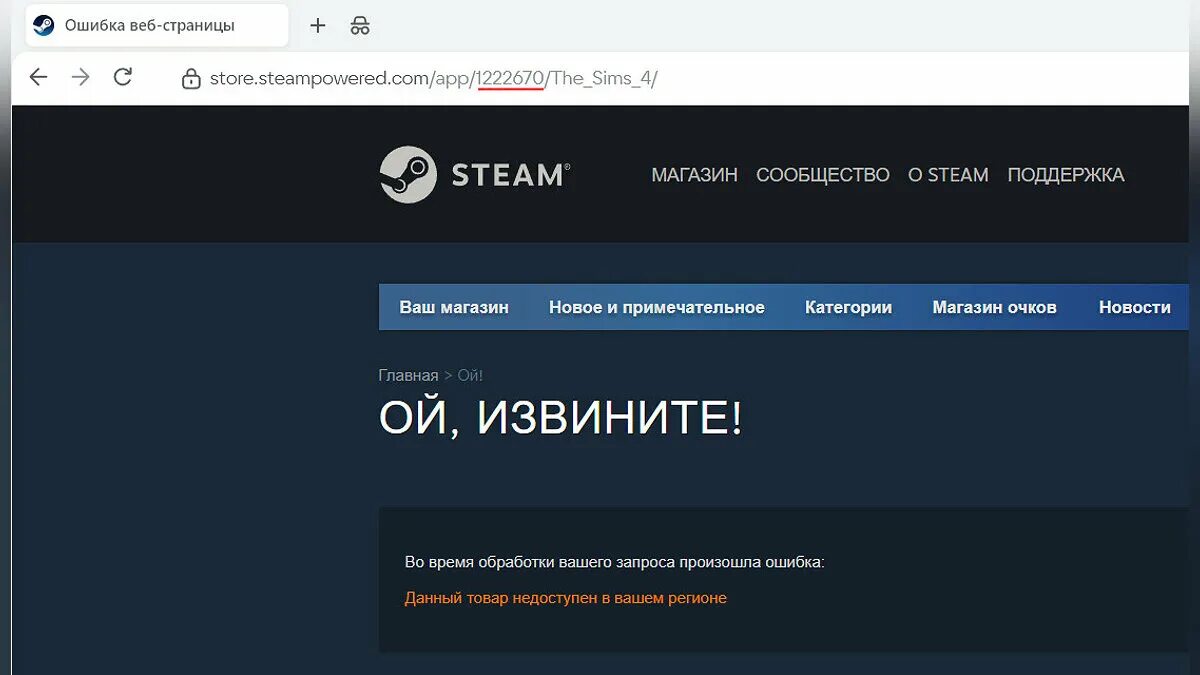Open the 'Новое и примечательное' store tab

[x=657, y=307]
